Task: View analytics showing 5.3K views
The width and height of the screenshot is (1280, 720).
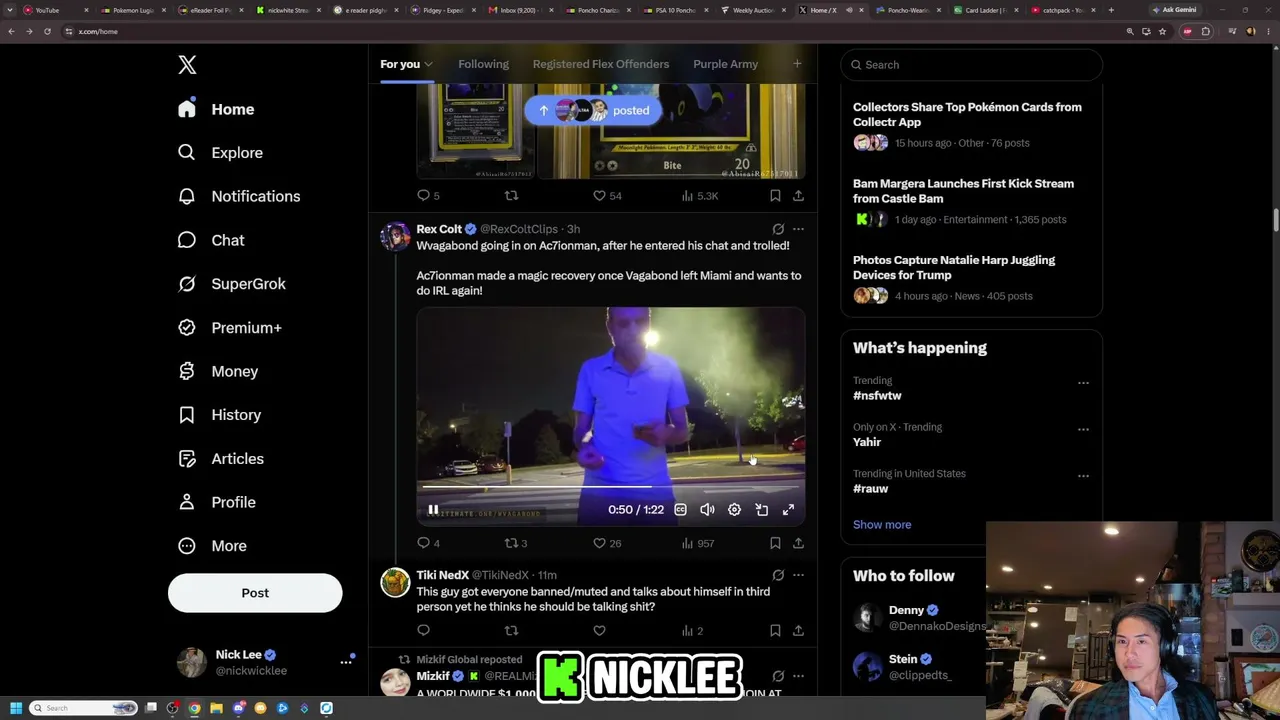Action: pyautogui.click(x=700, y=196)
